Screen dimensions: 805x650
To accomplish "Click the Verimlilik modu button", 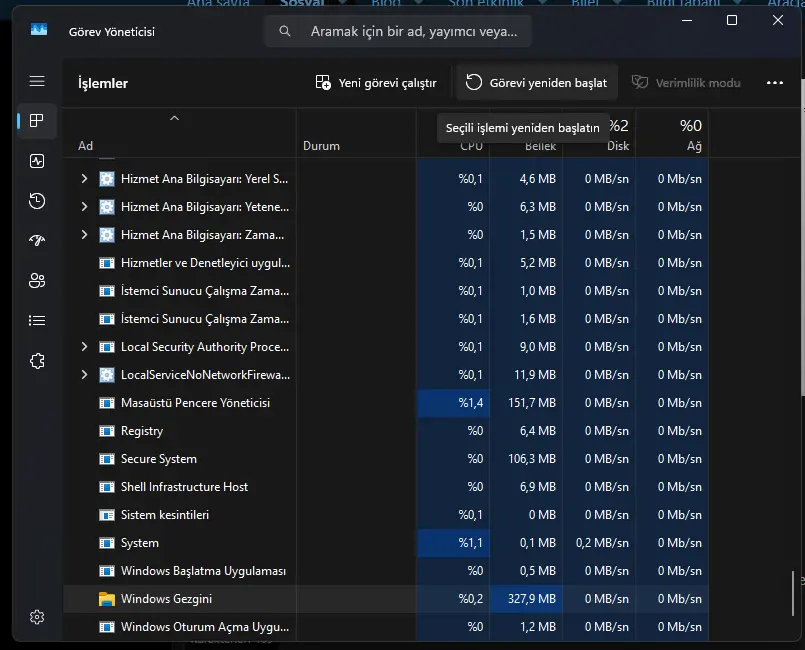I will point(686,83).
